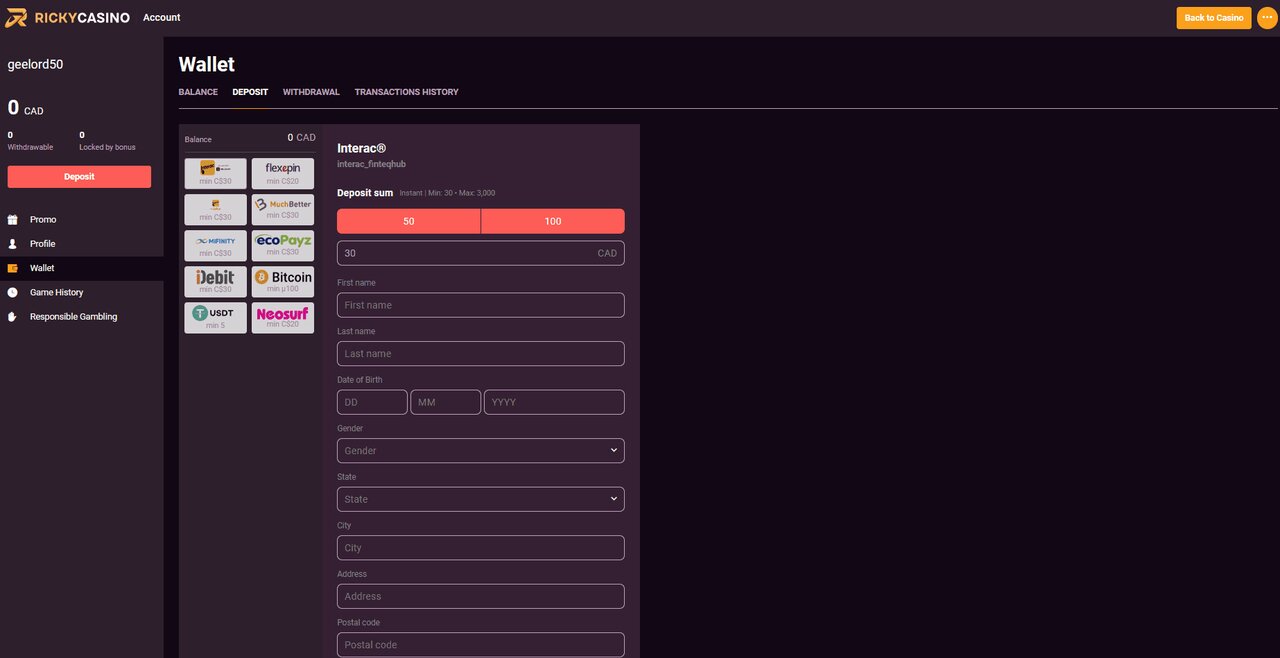Open the Transactions History tab
The height and width of the screenshot is (658, 1280).
tap(406, 91)
